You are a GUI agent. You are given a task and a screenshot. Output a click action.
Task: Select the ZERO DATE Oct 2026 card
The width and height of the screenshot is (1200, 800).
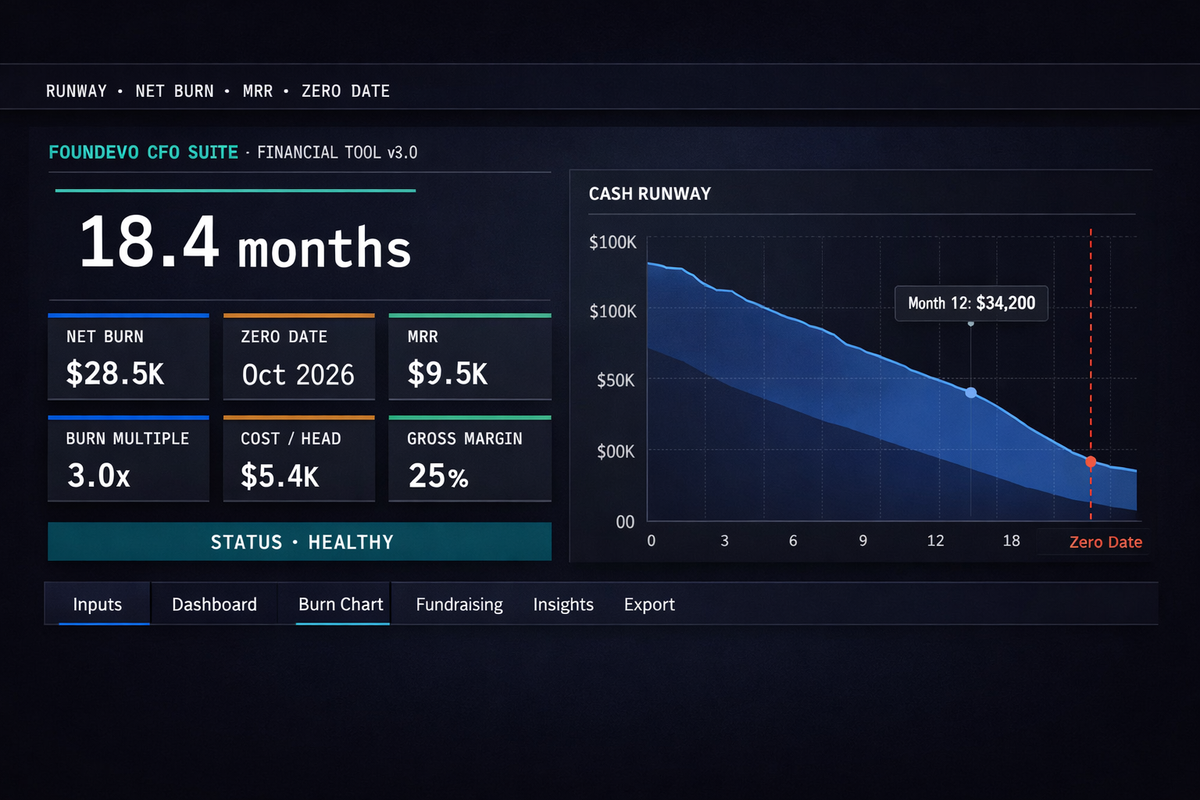[298, 356]
